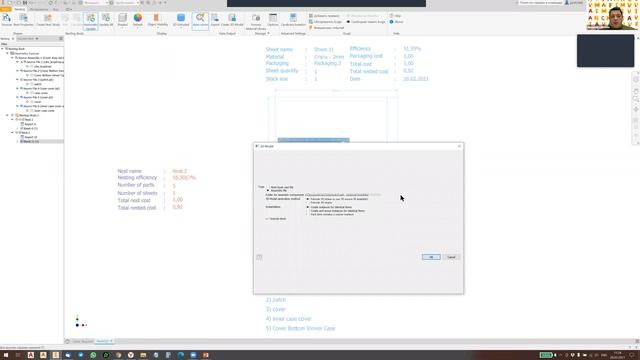Collapse the Source Assembly 1 node
Viewport: 640px width, 360px height.
pos(12,58)
